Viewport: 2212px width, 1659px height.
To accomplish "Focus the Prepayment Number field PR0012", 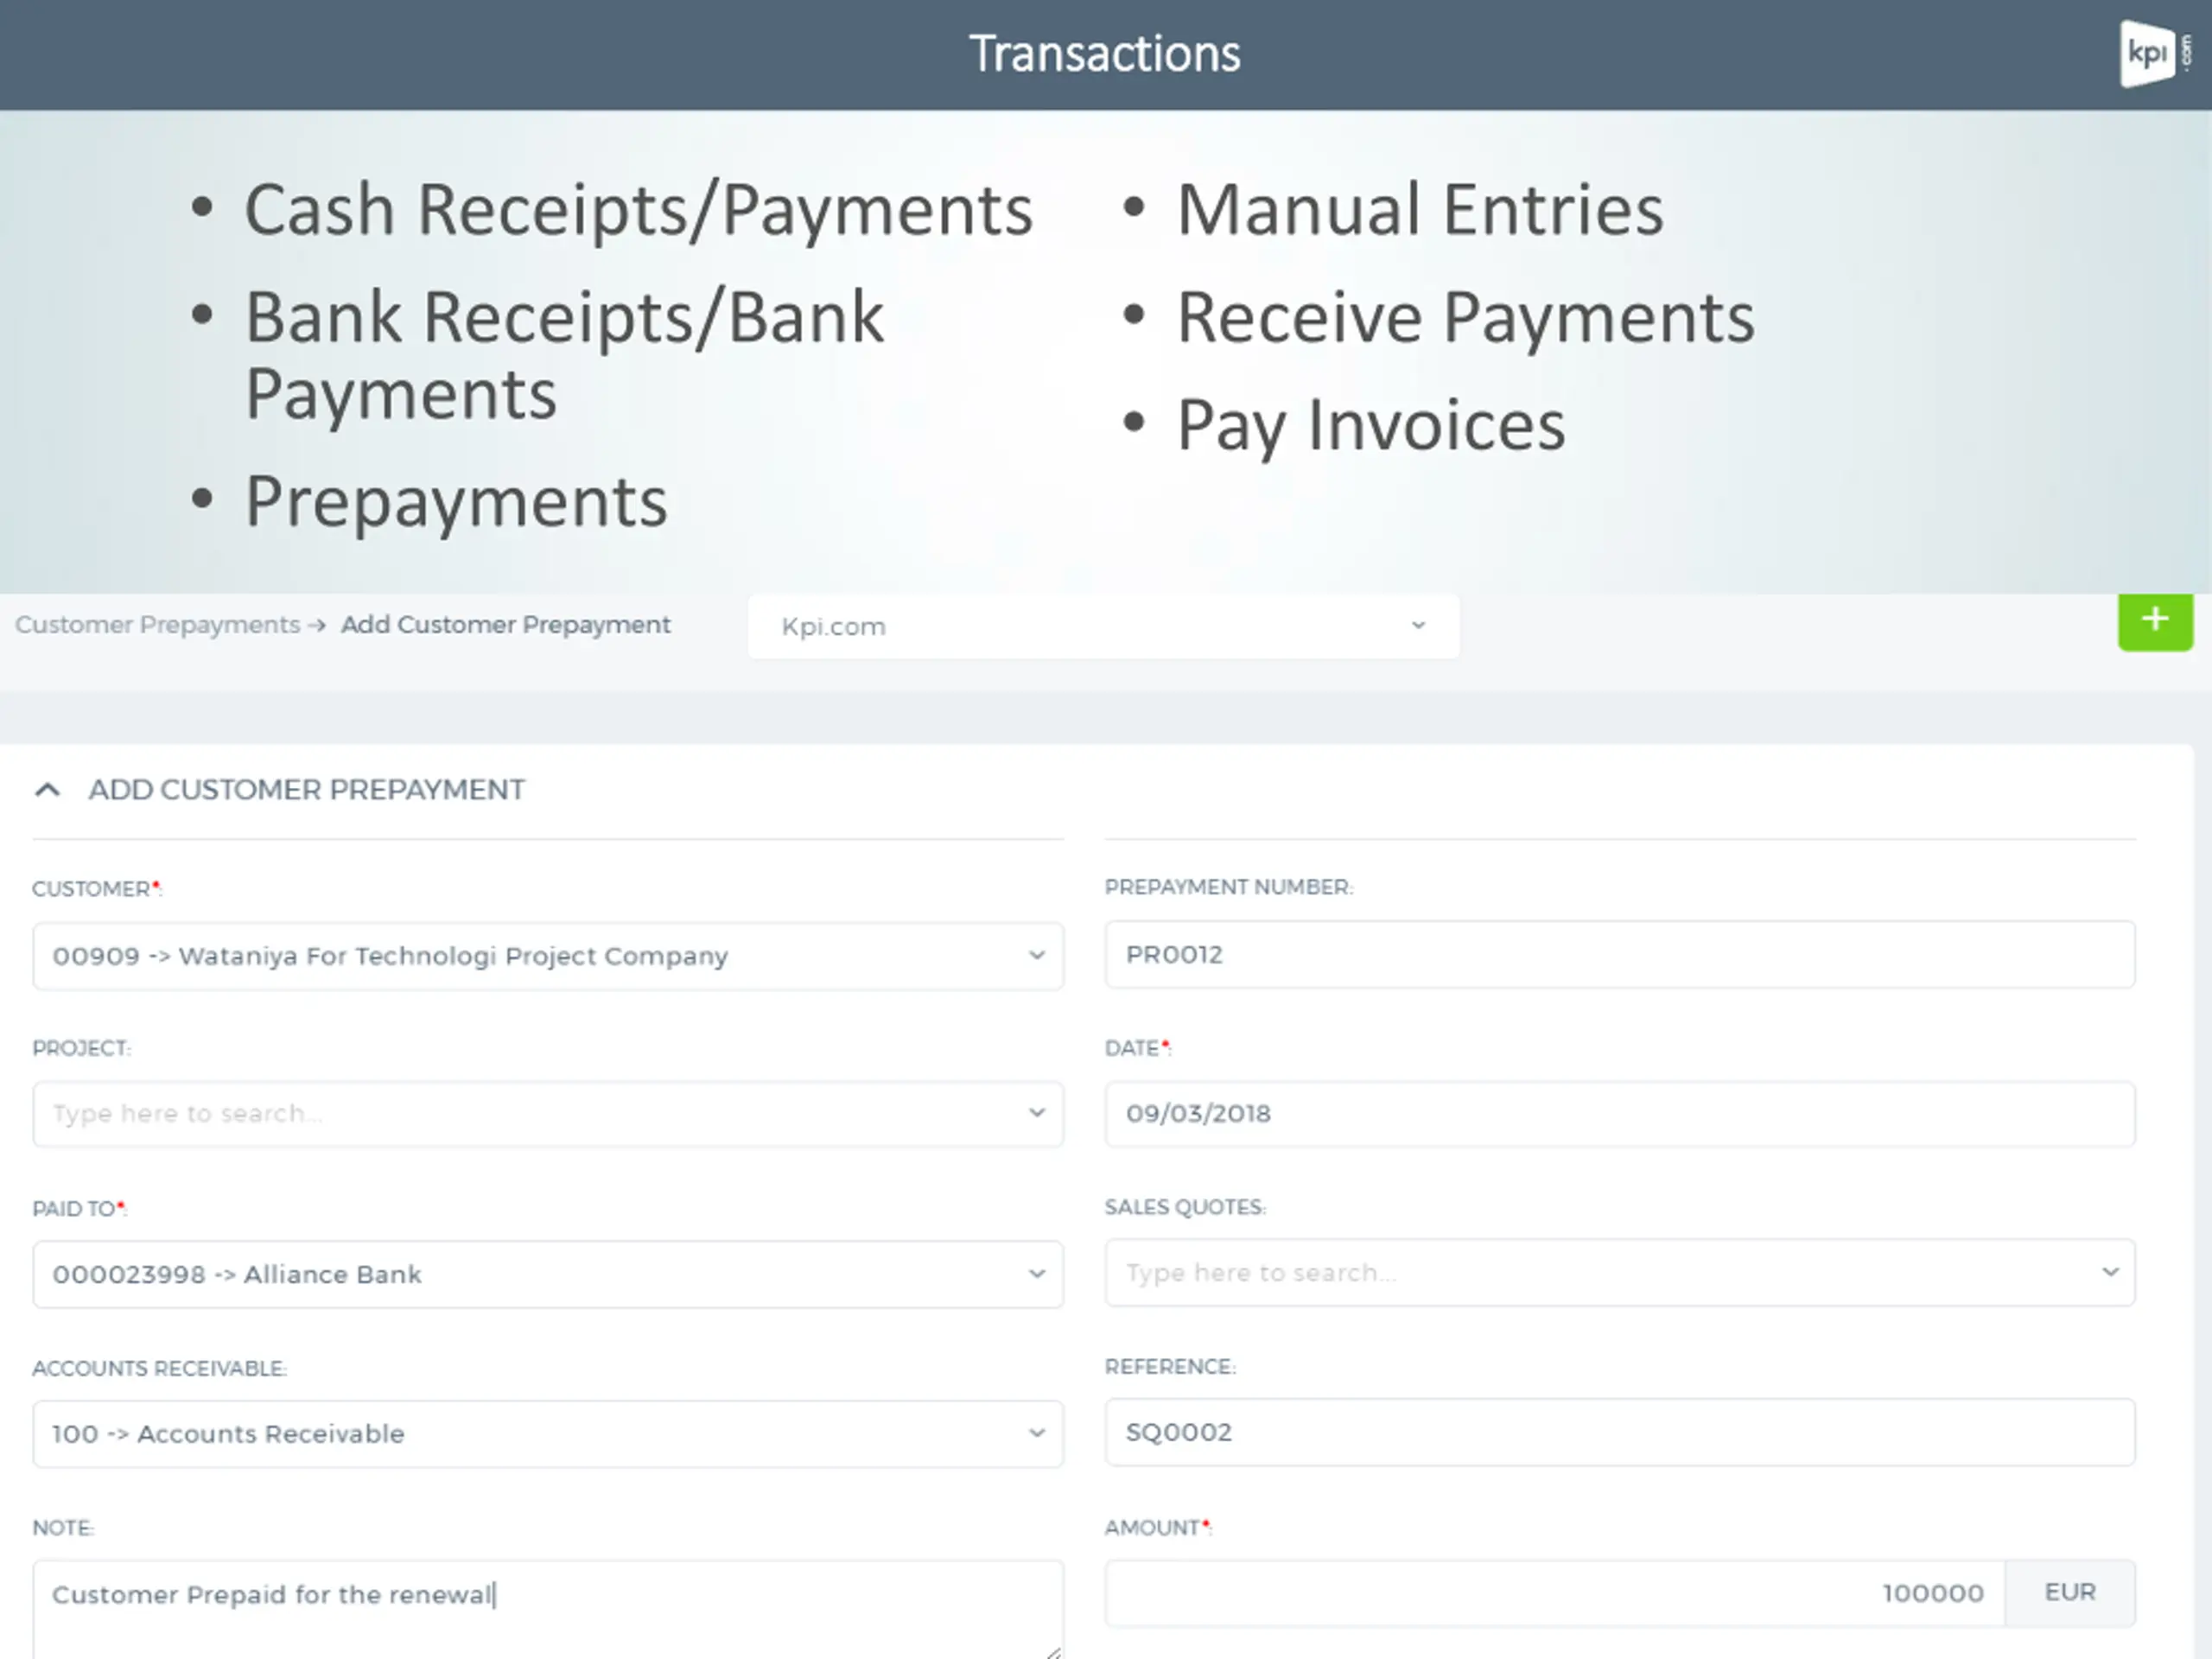I will tap(1620, 954).
